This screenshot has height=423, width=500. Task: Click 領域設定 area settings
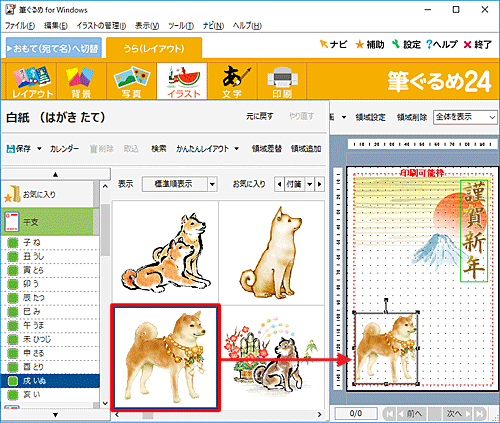370,117
